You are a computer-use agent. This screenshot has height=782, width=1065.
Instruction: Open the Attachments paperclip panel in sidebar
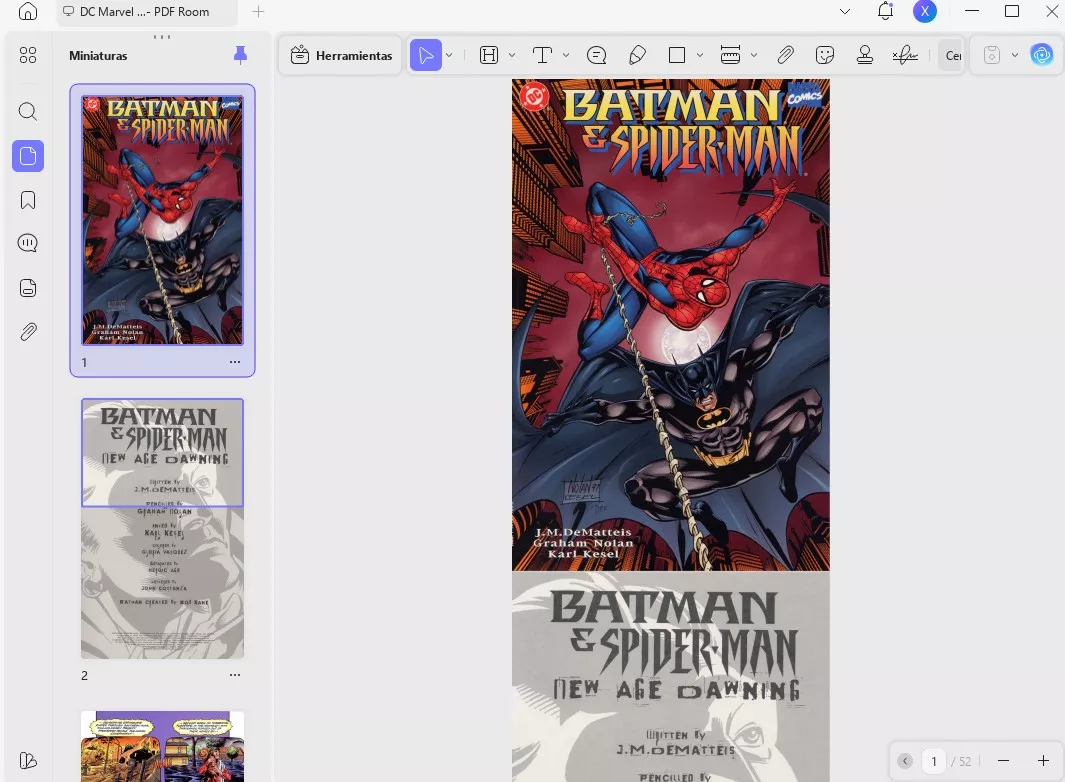click(28, 332)
